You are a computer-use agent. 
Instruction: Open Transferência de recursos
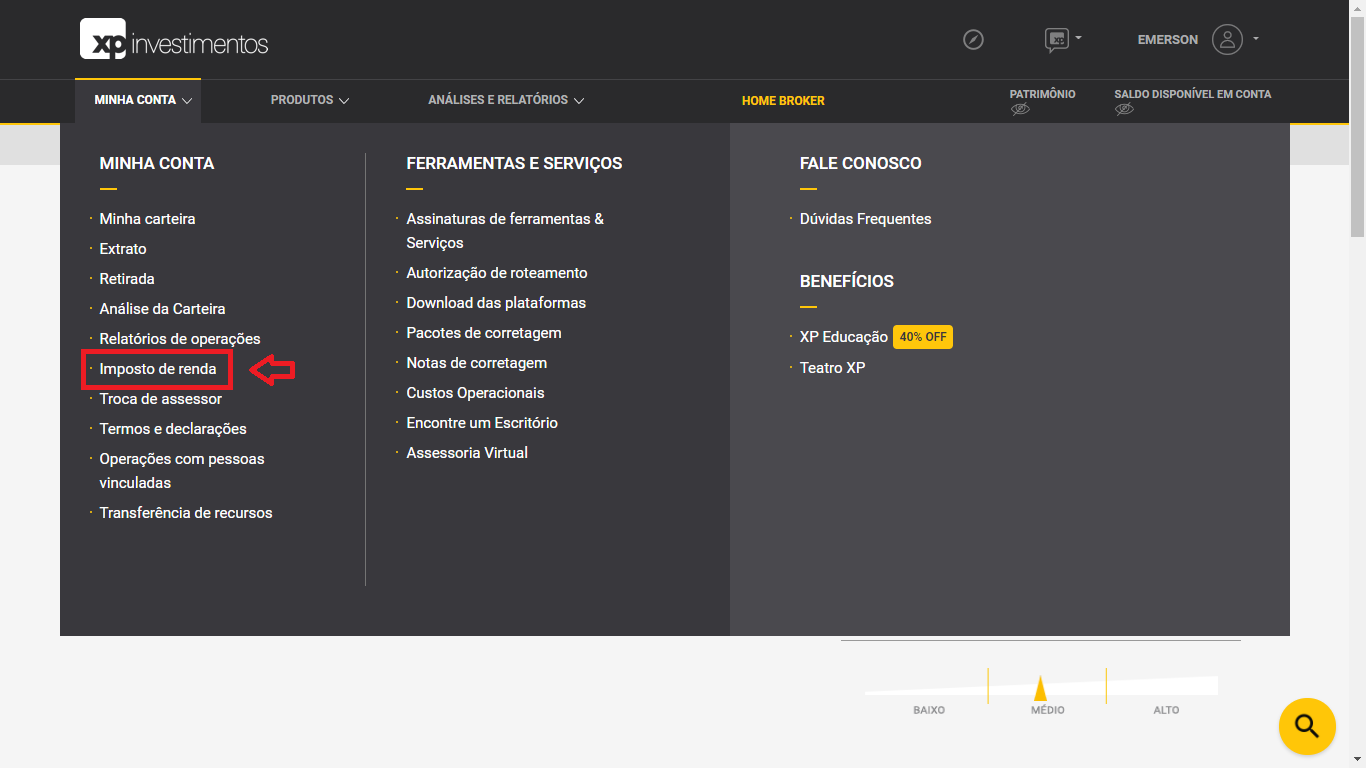[186, 513]
